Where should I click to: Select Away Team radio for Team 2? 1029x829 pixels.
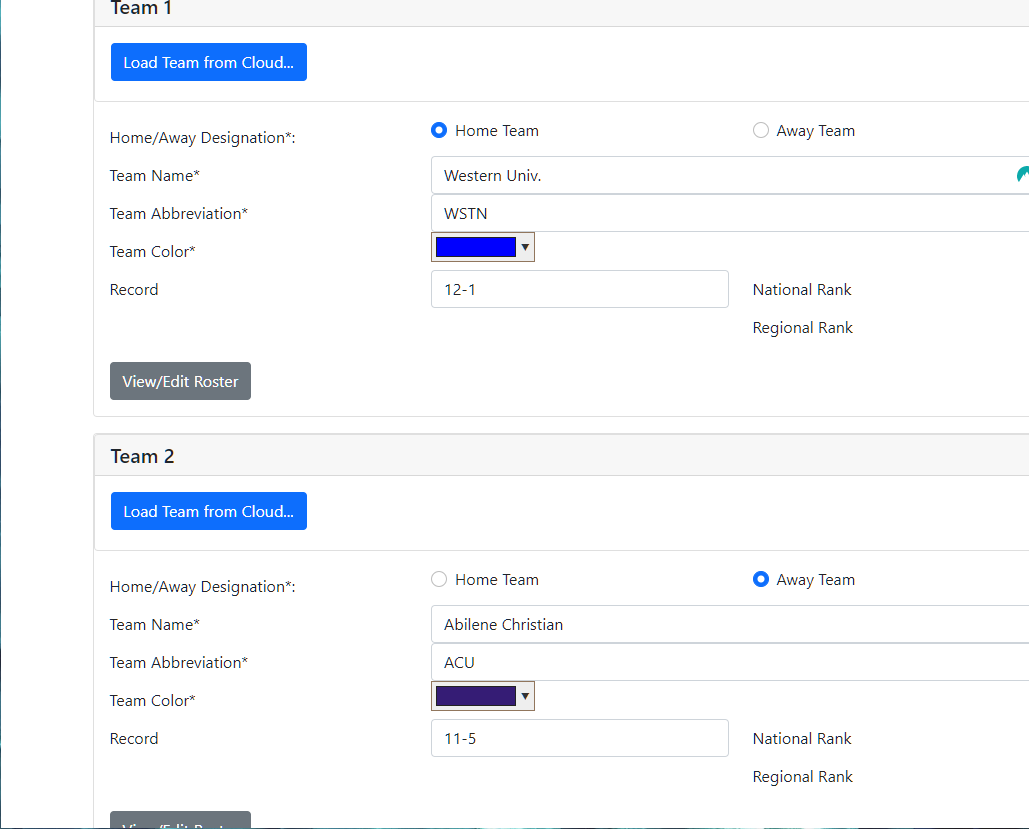pyautogui.click(x=761, y=579)
